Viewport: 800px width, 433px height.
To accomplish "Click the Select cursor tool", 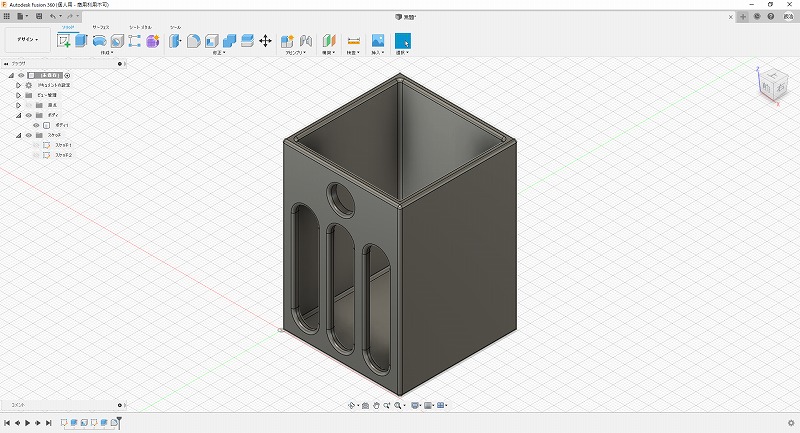I will point(402,41).
